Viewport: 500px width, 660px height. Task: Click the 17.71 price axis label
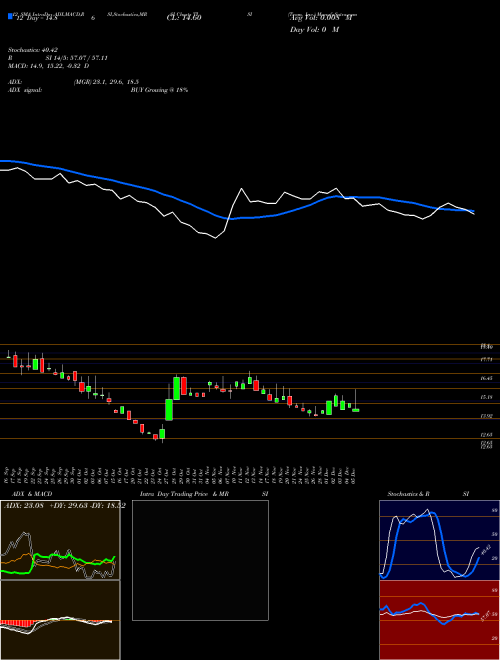(487, 359)
